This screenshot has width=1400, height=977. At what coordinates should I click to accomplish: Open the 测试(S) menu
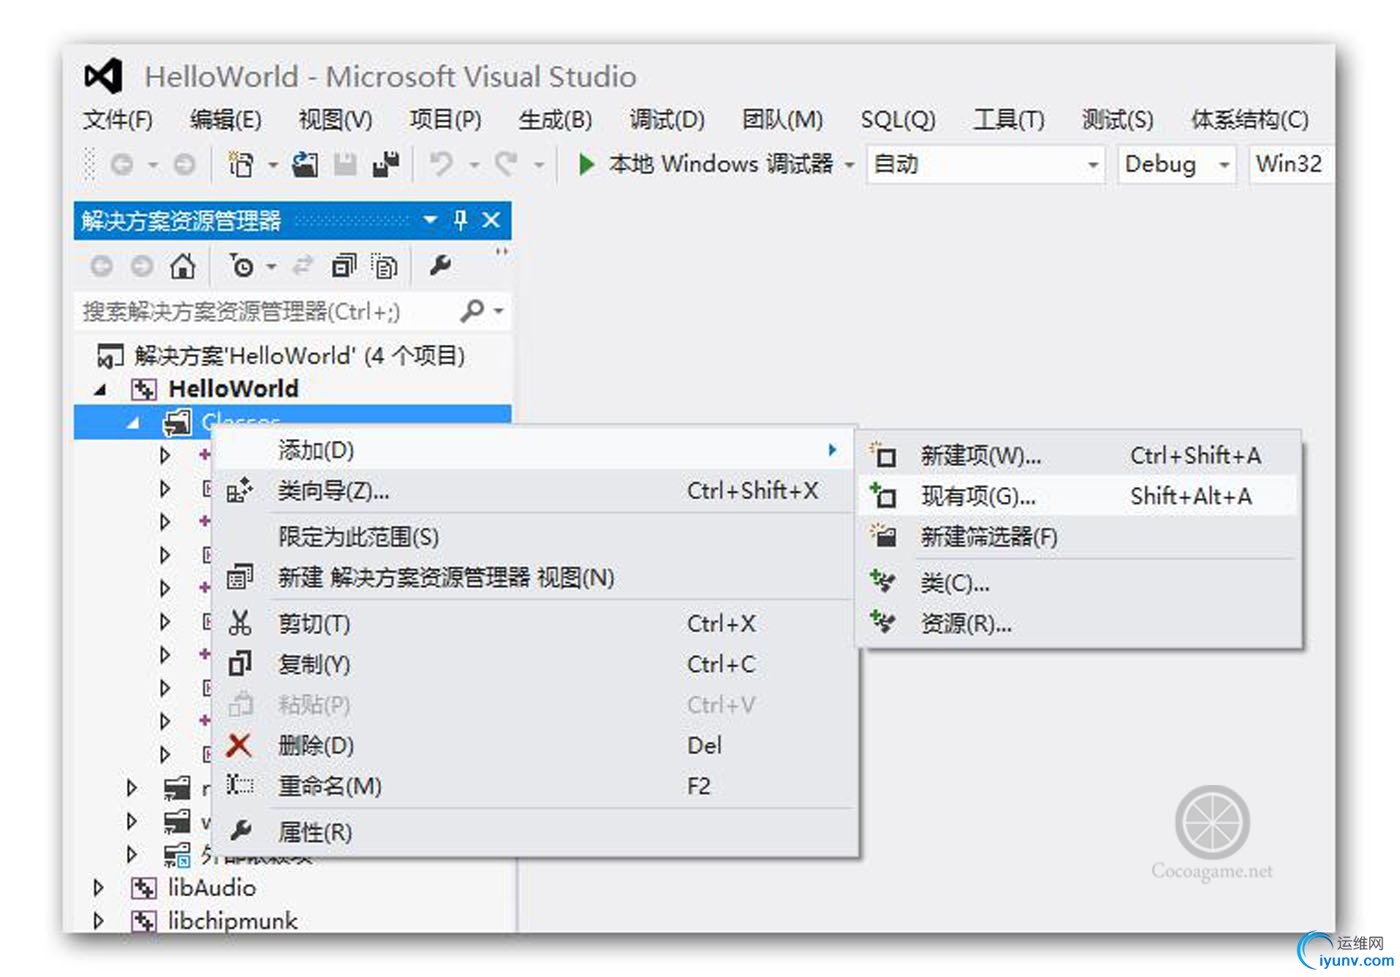tap(1117, 120)
